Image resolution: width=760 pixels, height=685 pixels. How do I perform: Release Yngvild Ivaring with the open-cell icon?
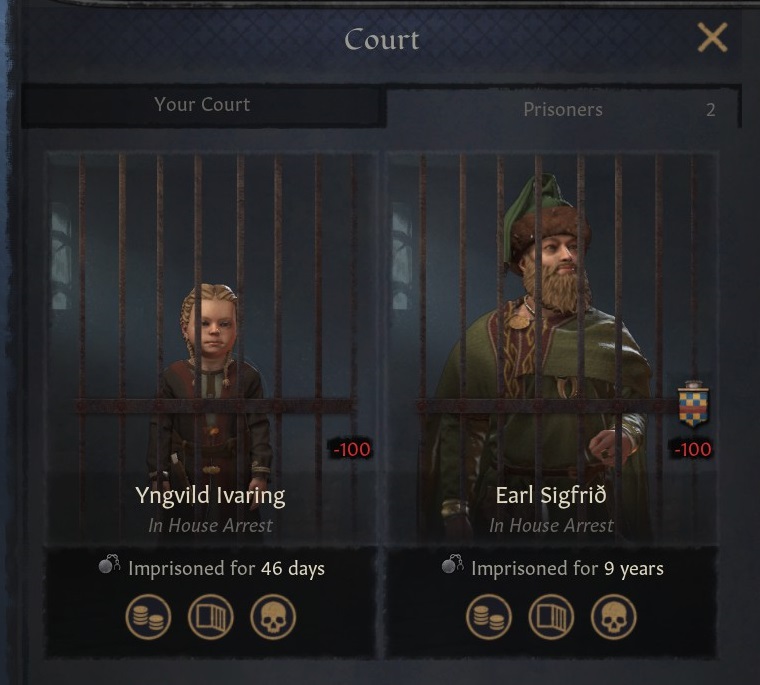[211, 617]
